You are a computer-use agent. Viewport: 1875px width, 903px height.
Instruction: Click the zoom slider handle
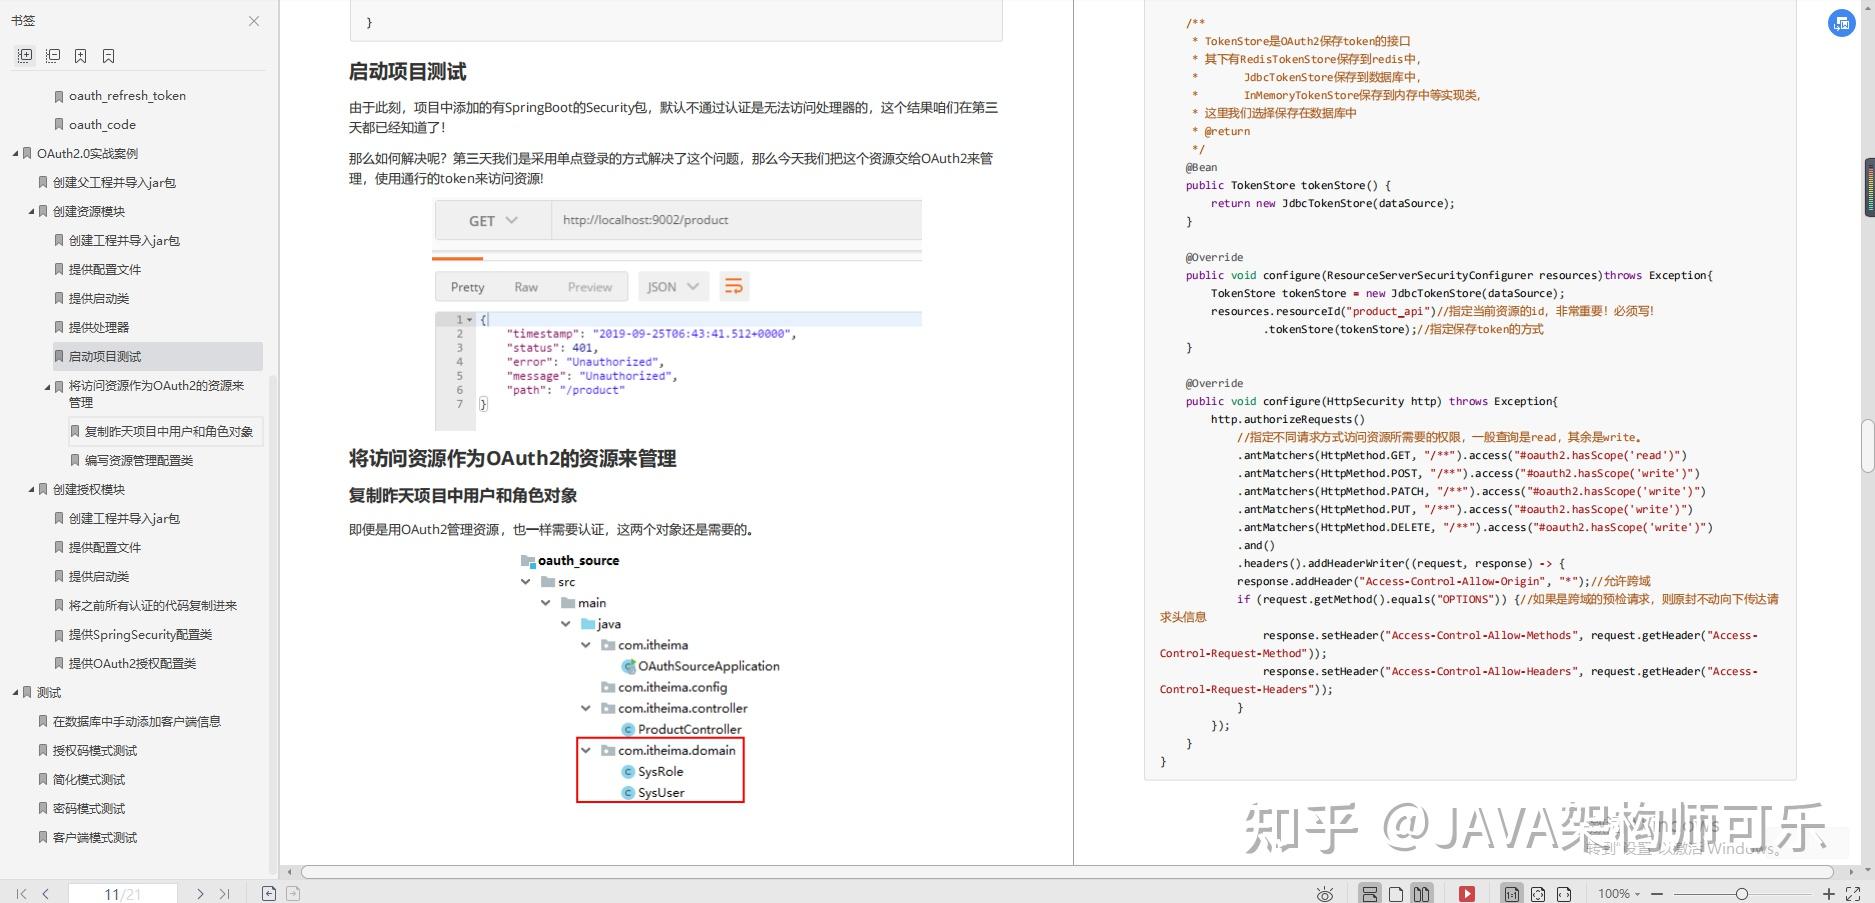(x=1741, y=894)
